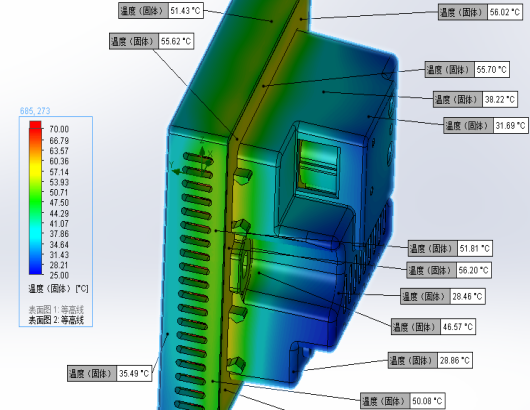The height and width of the screenshot is (410, 530).
Task: Click the XYZ coordinate triad on model
Action: point(193,157)
